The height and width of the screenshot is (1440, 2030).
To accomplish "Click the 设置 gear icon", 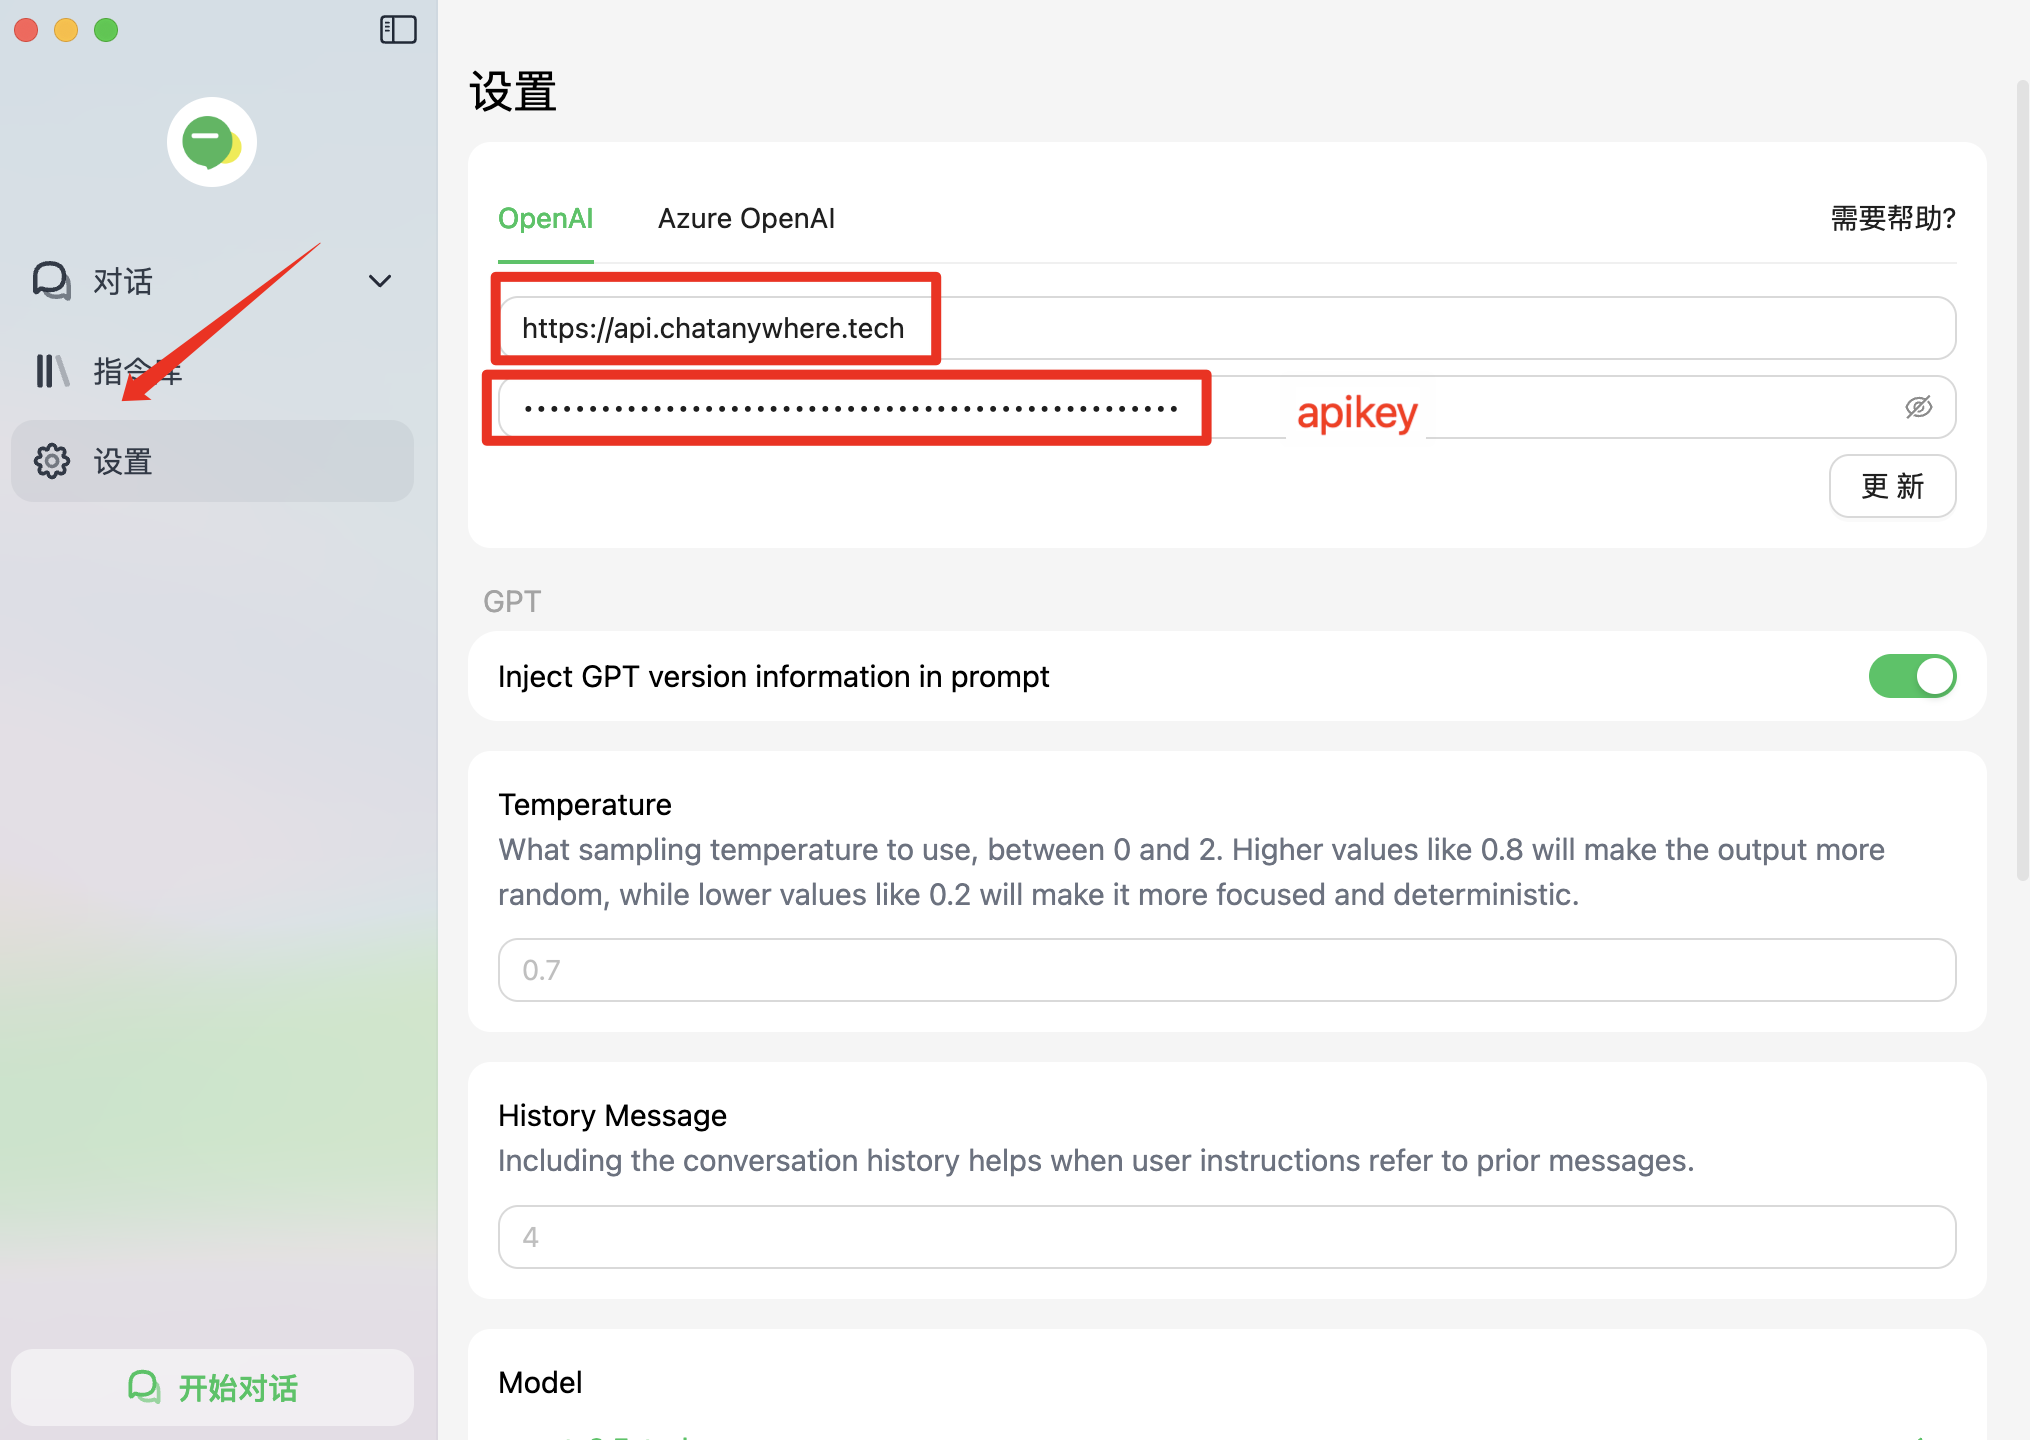I will (x=51, y=461).
